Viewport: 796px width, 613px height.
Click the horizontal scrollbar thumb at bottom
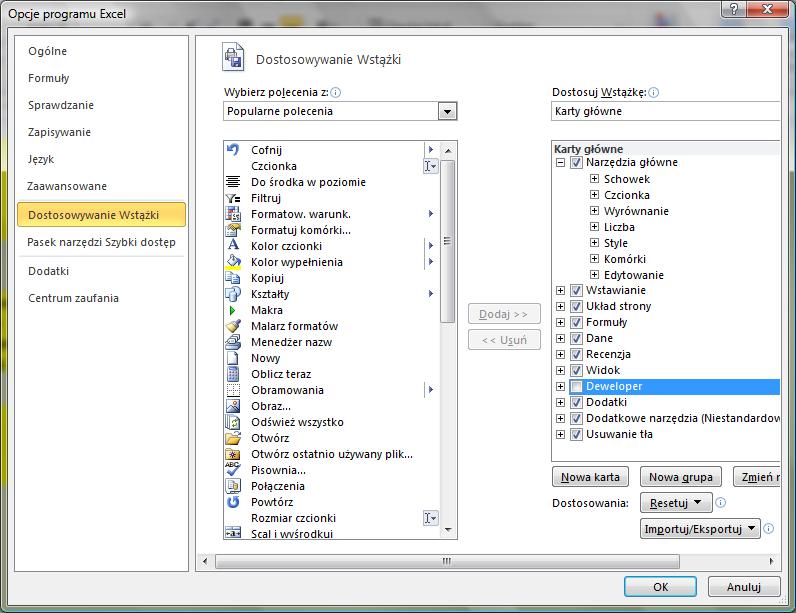(x=447, y=561)
